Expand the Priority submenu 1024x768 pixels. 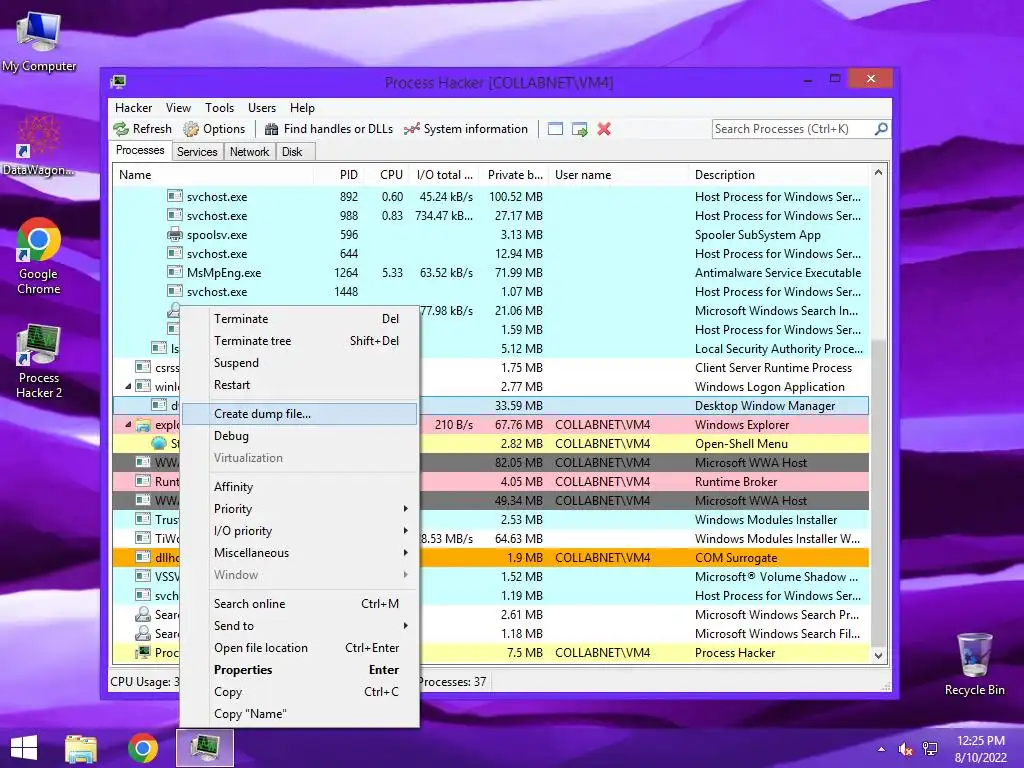click(x=299, y=509)
